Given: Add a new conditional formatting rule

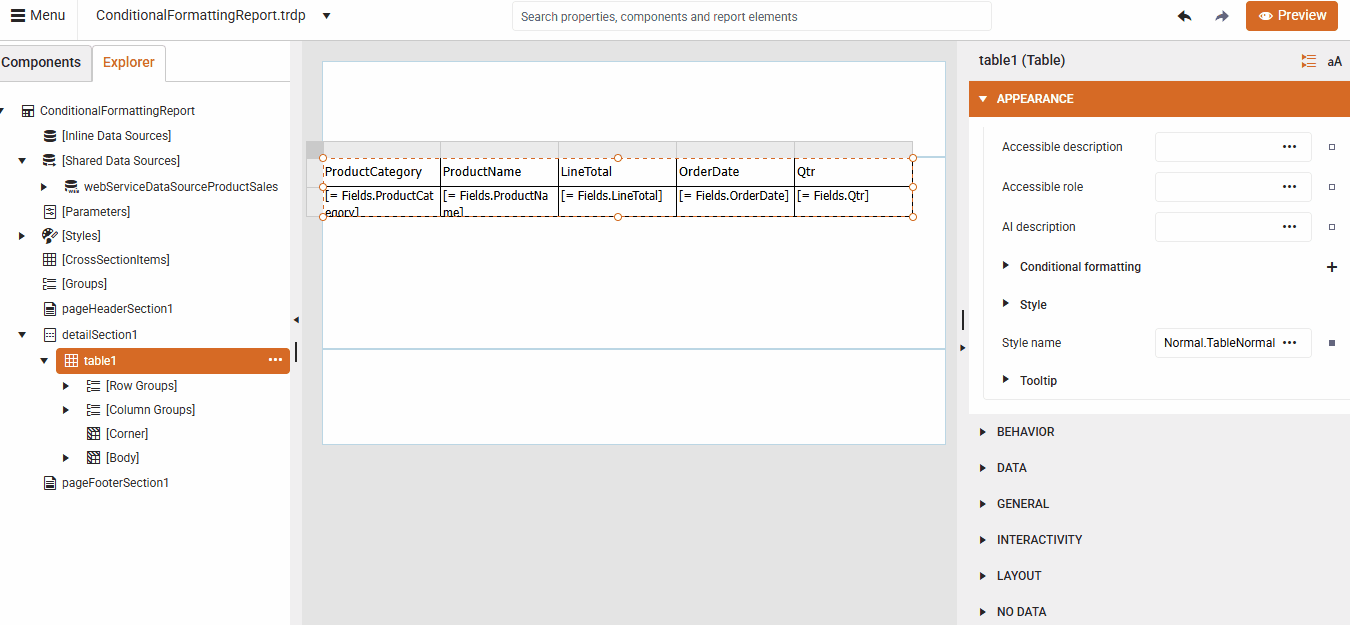Looking at the screenshot, I should click(x=1332, y=266).
